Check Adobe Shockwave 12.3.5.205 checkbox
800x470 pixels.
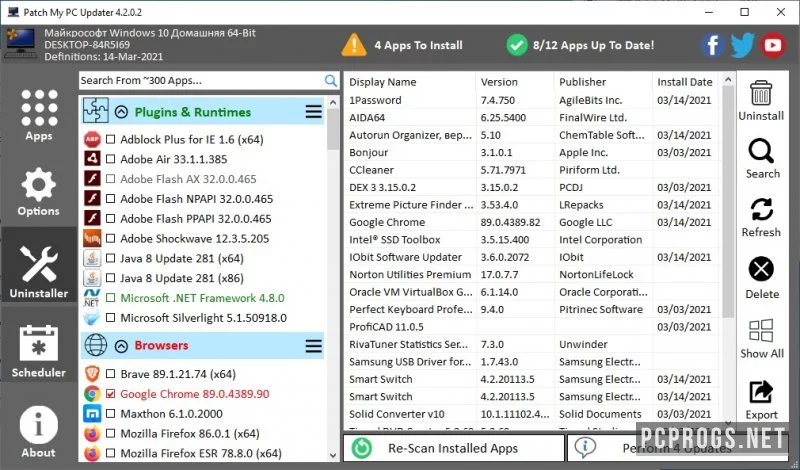pos(110,238)
